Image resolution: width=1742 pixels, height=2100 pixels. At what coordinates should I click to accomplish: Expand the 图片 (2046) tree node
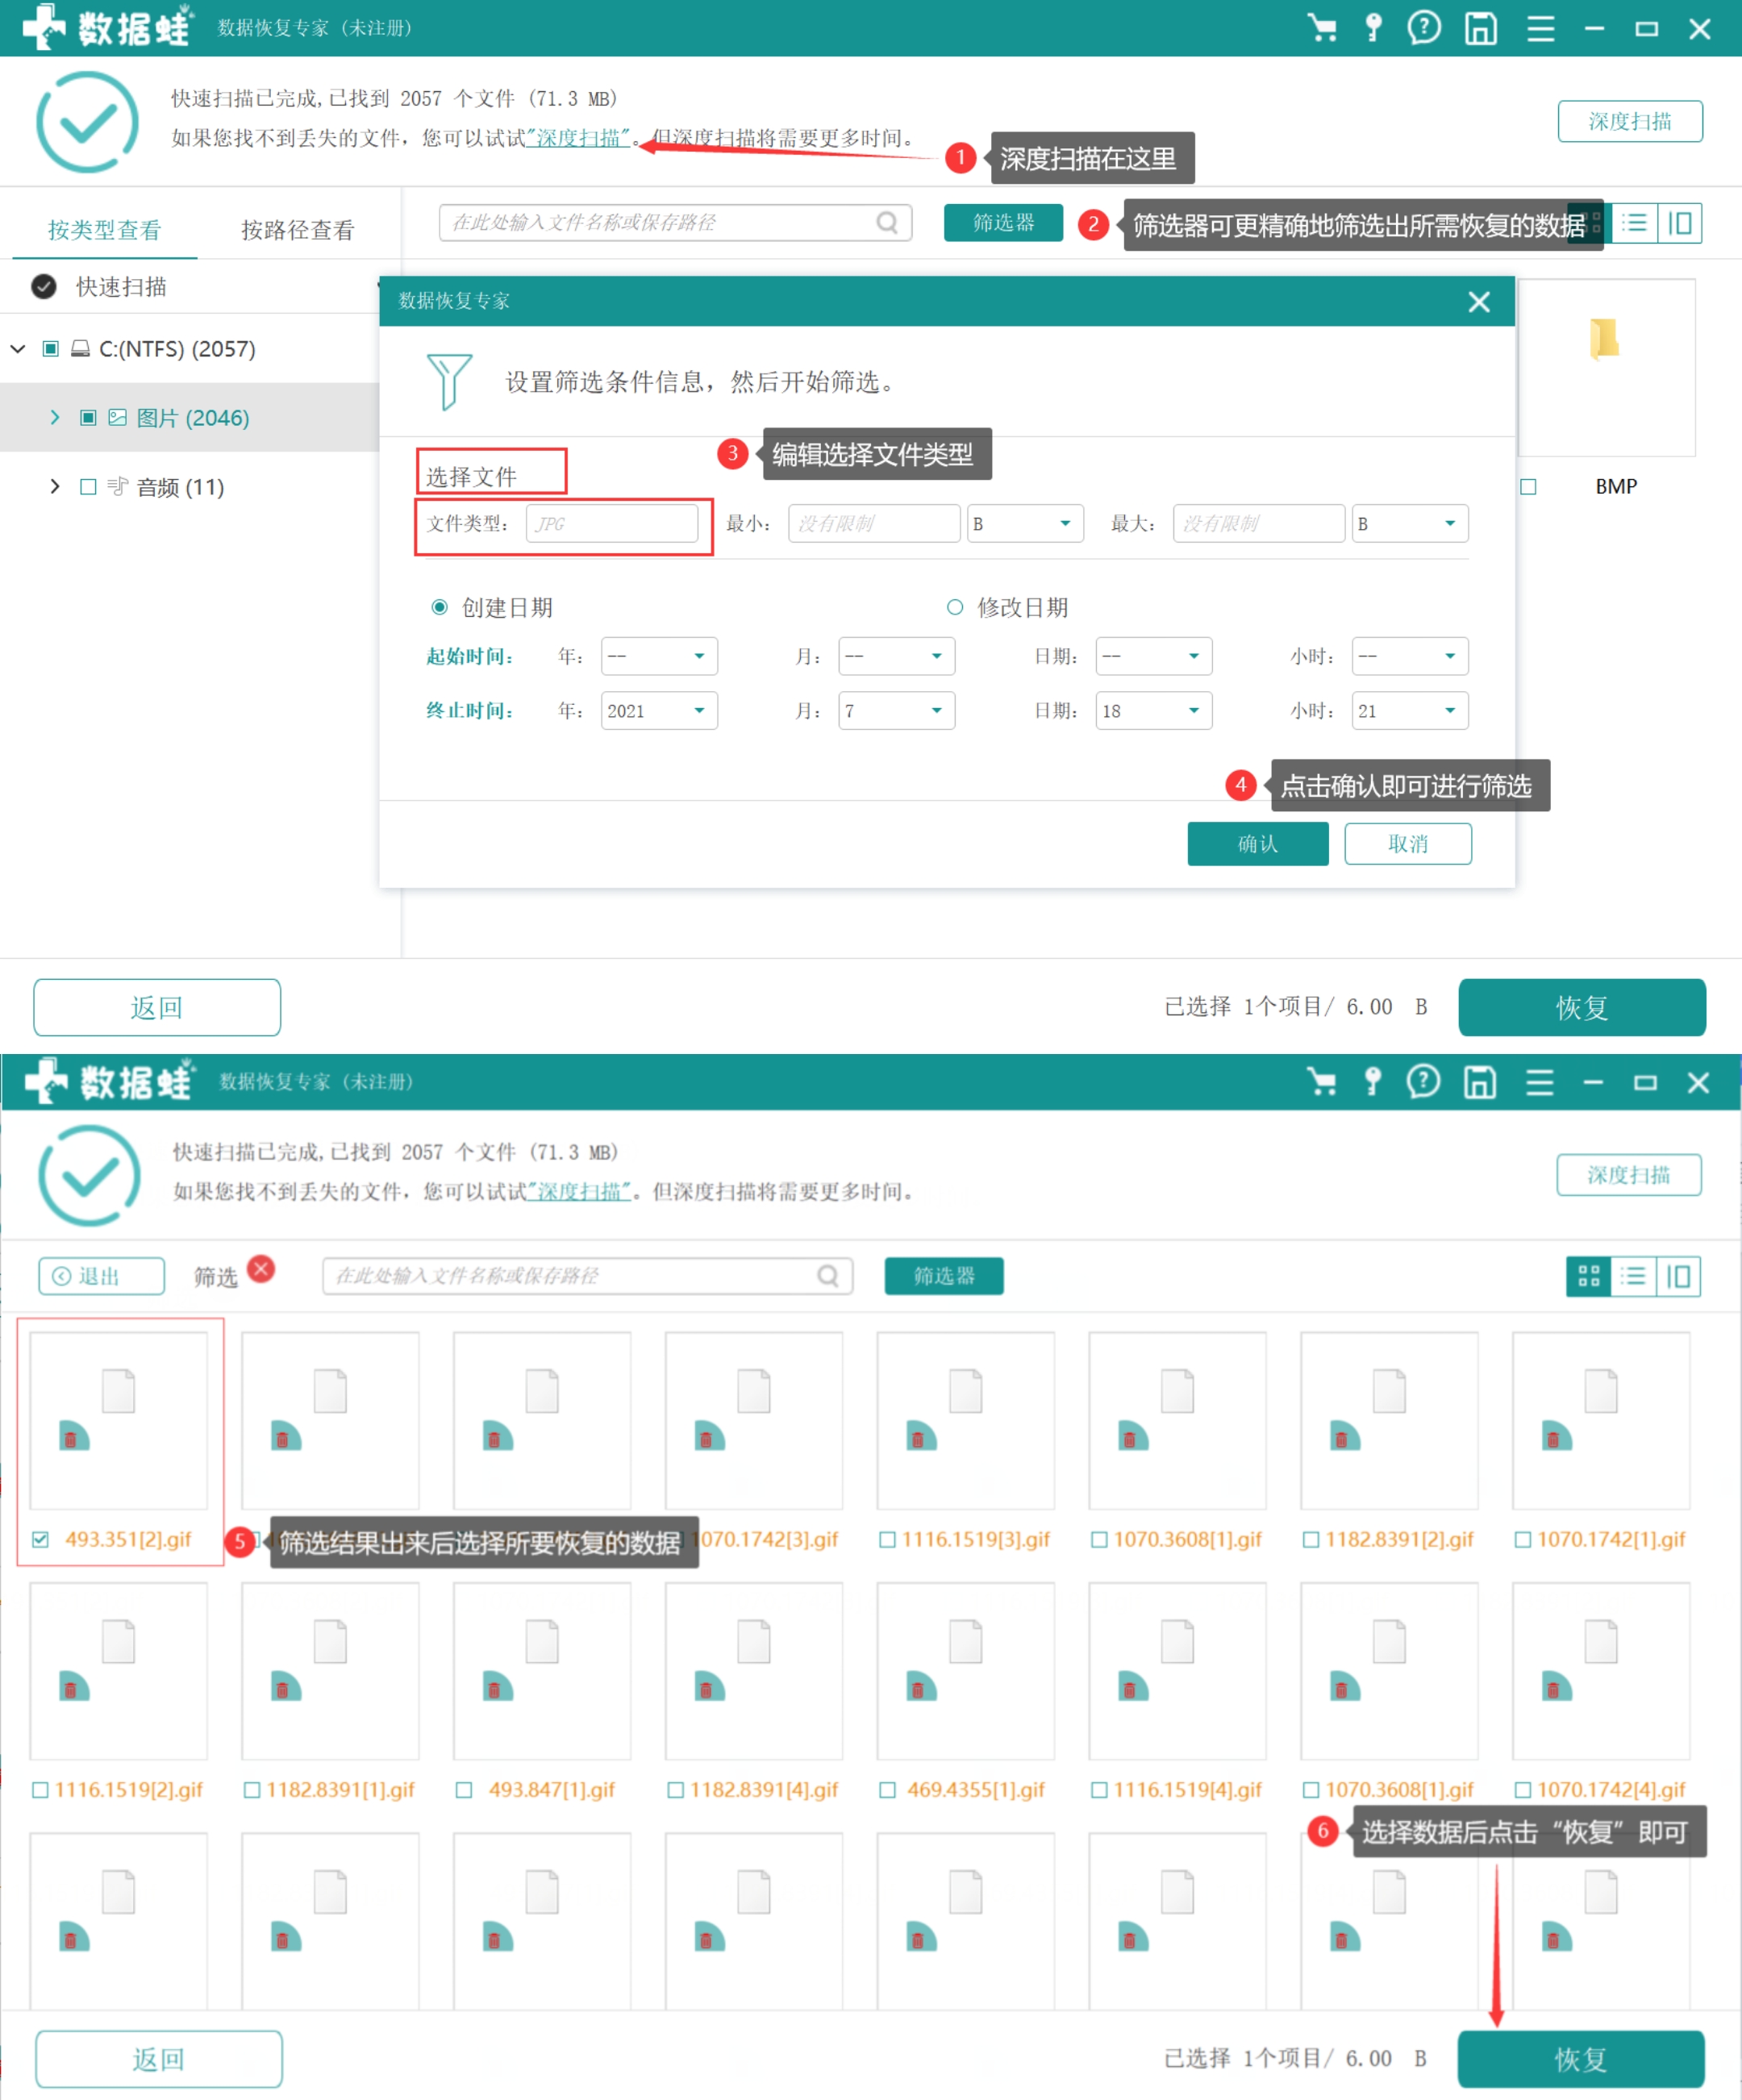coord(55,418)
